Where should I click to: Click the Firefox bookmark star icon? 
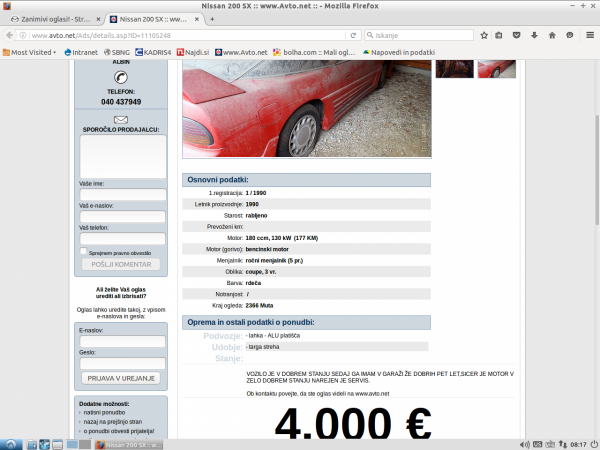(x=483, y=34)
